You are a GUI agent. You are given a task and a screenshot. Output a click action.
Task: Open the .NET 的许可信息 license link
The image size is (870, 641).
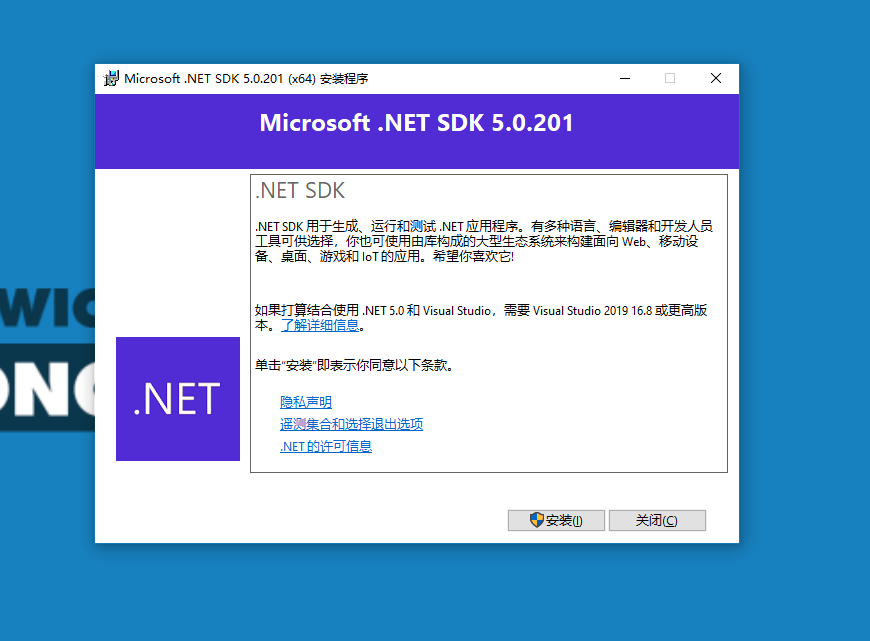(326, 446)
